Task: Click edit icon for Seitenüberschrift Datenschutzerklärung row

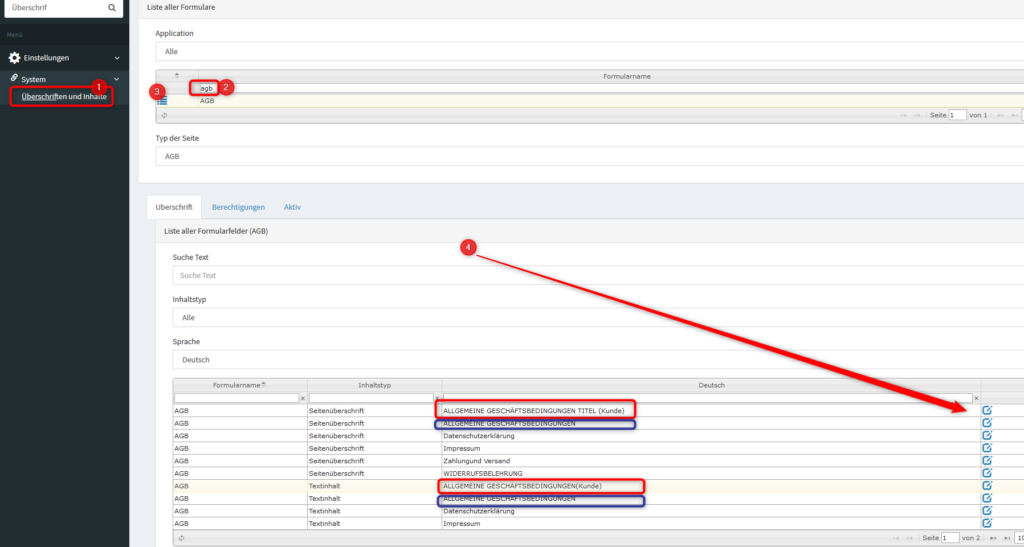Action: (x=987, y=436)
